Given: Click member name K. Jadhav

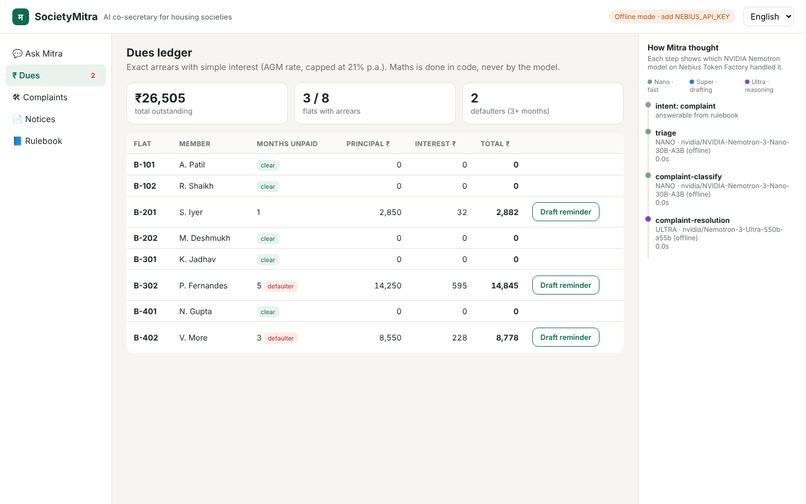Looking at the screenshot, I should coord(197,259).
